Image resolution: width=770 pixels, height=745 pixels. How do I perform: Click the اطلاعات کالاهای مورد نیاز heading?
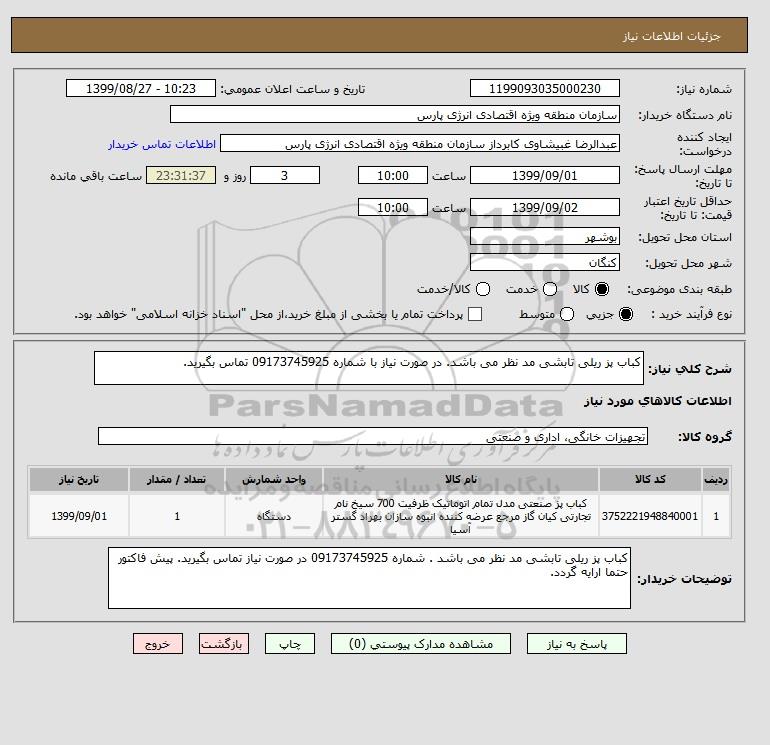[x=658, y=401]
